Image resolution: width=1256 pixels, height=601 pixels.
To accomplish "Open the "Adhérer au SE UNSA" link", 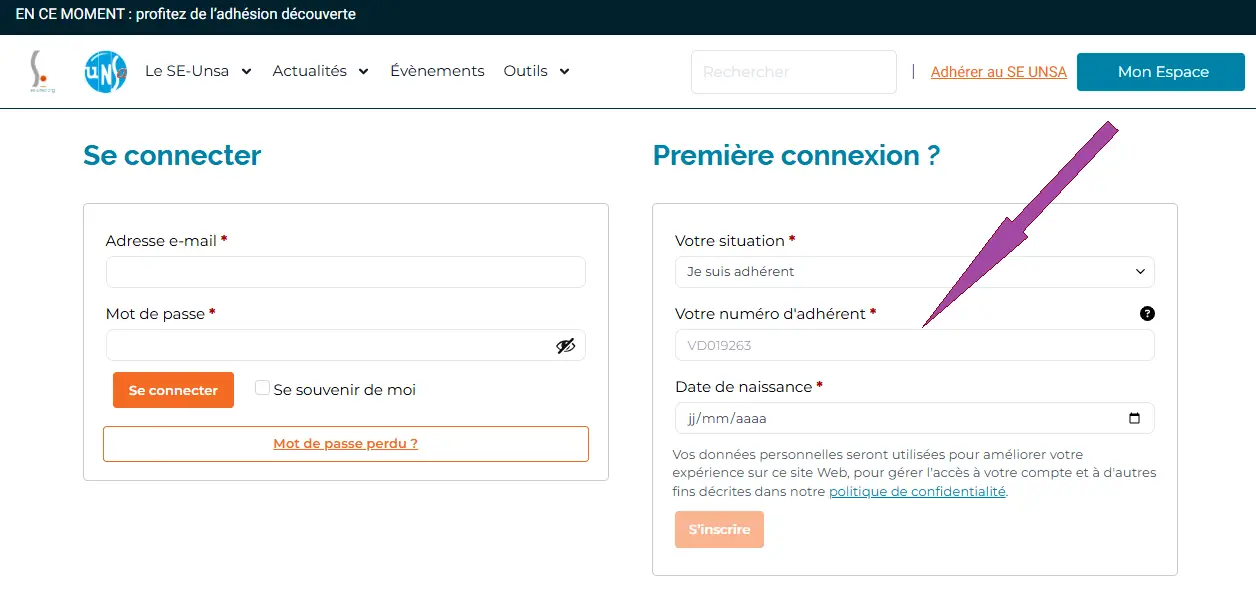I will point(998,72).
